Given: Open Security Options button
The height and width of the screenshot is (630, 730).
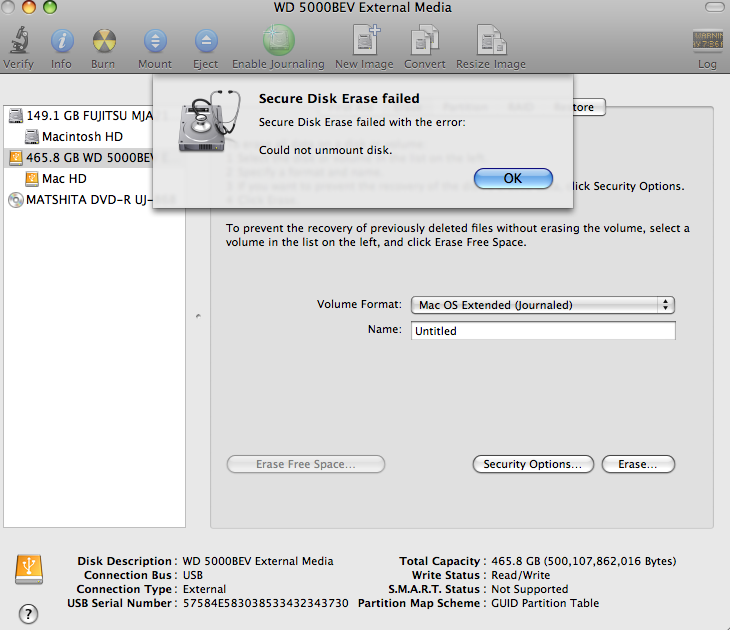Looking at the screenshot, I should click(533, 464).
